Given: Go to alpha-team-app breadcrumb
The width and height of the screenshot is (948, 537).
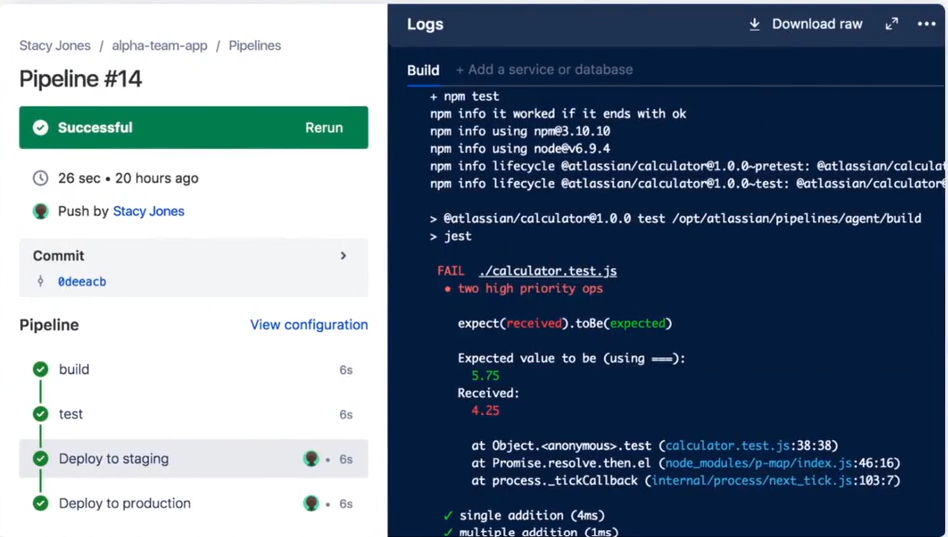Looking at the screenshot, I should (x=160, y=45).
